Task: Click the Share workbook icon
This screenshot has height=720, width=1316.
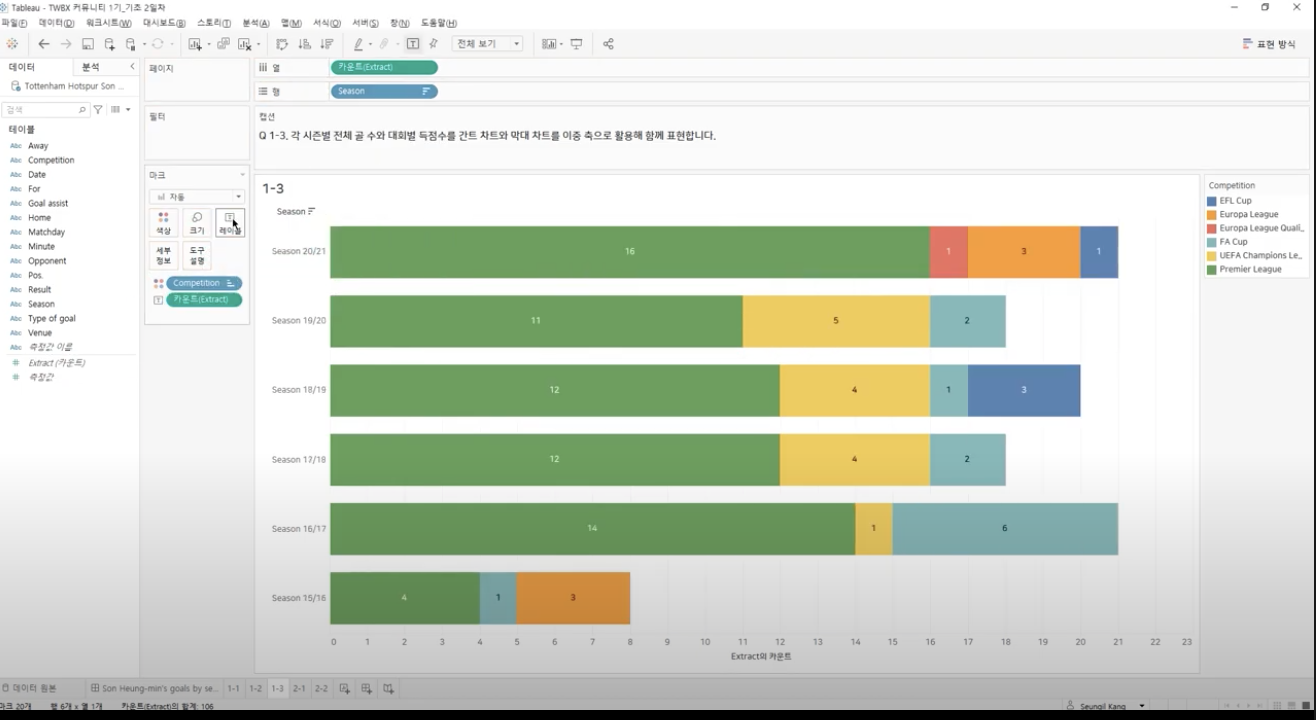Action: [x=608, y=44]
